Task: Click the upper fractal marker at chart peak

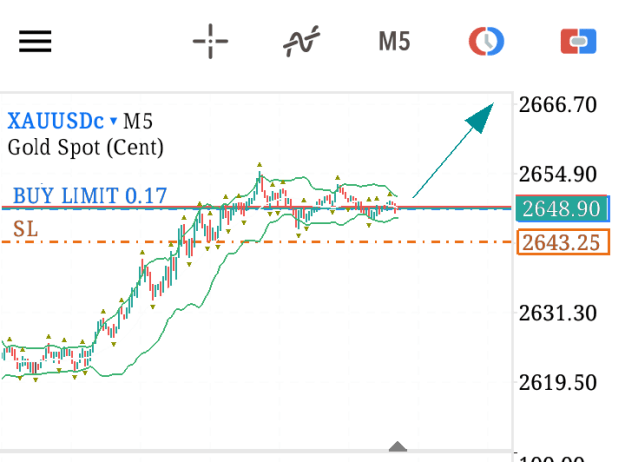Action: [x=259, y=165]
